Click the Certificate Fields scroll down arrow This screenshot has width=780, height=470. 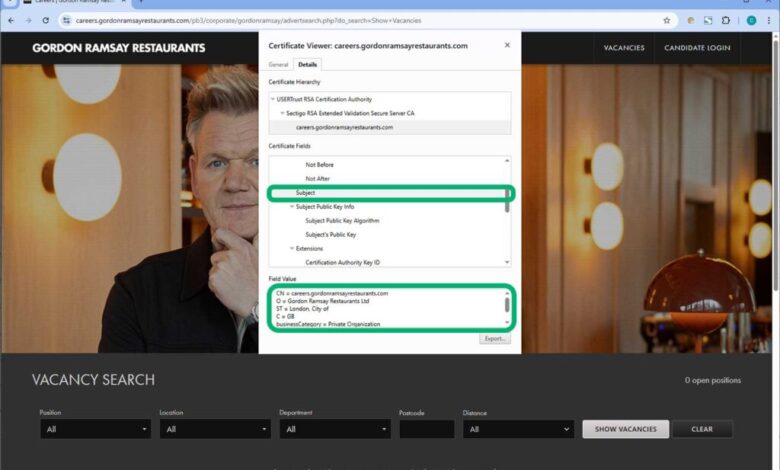pos(507,262)
